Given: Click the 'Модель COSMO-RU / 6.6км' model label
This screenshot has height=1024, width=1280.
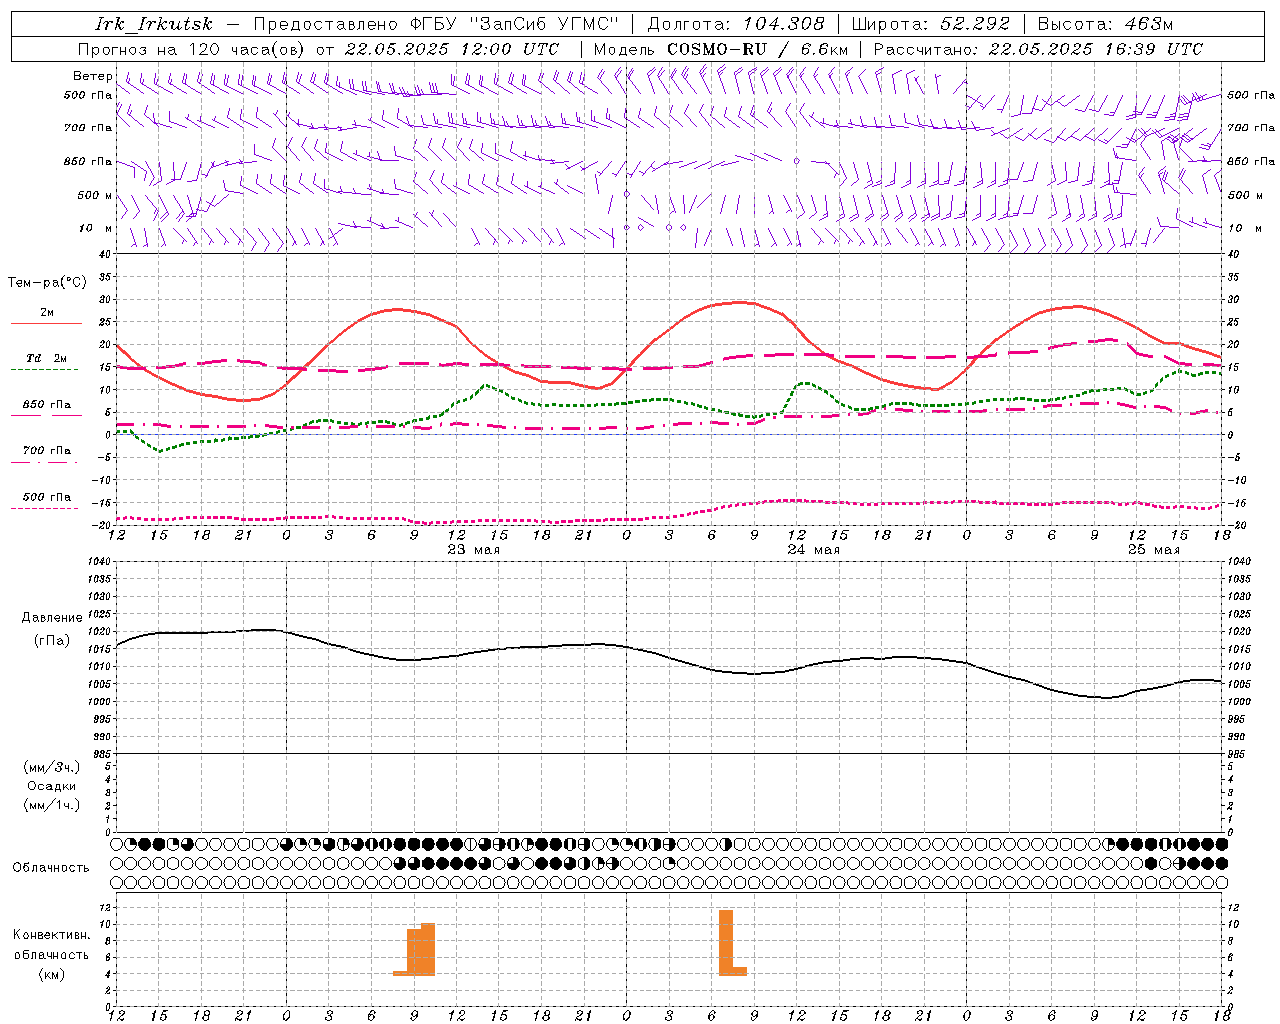Looking at the screenshot, I should click(x=721, y=49).
